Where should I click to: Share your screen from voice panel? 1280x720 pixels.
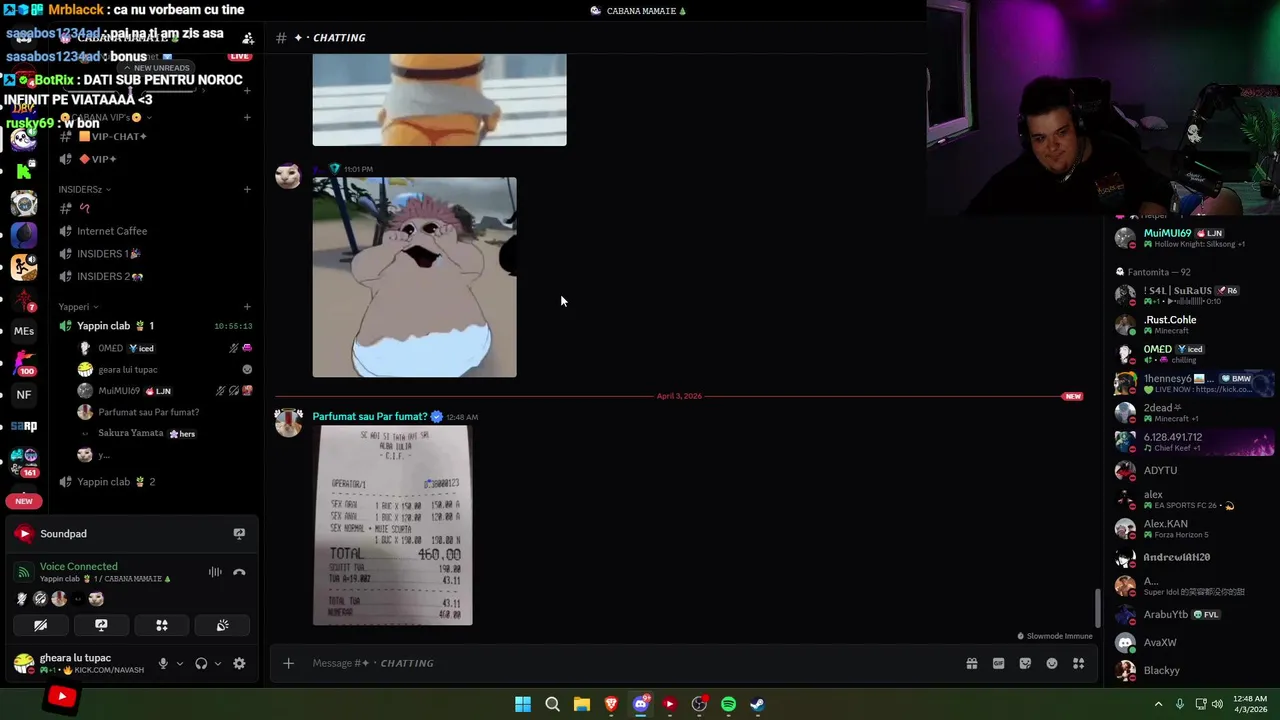point(101,625)
